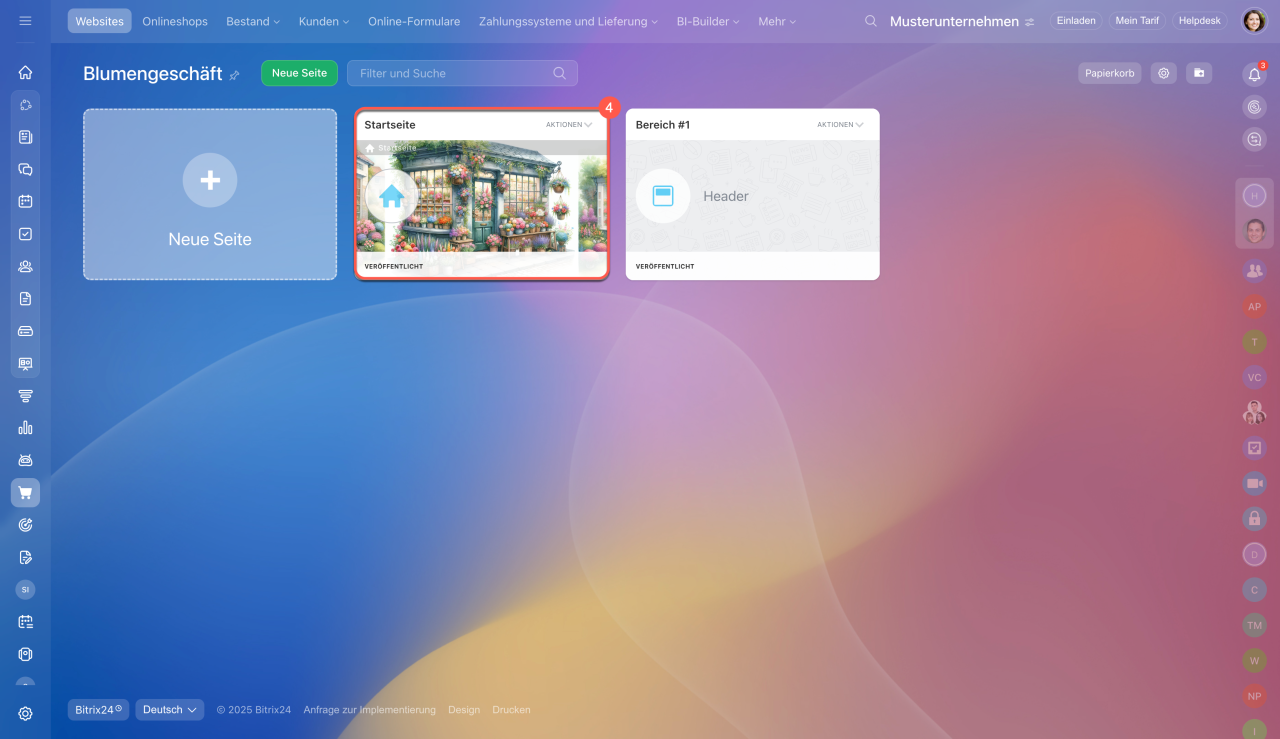Select the shopping cart icon in the left sidebar
This screenshot has height=739, width=1280.
[25, 492]
